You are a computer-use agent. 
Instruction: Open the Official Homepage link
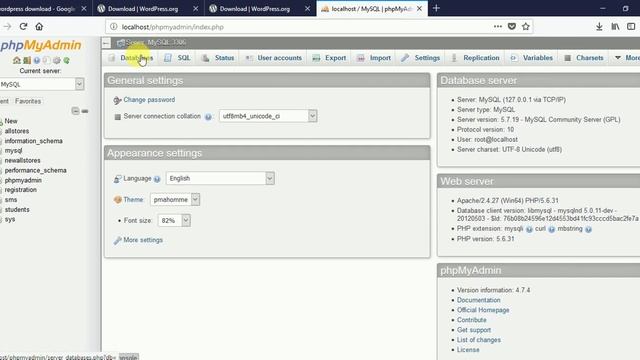[x=483, y=310]
